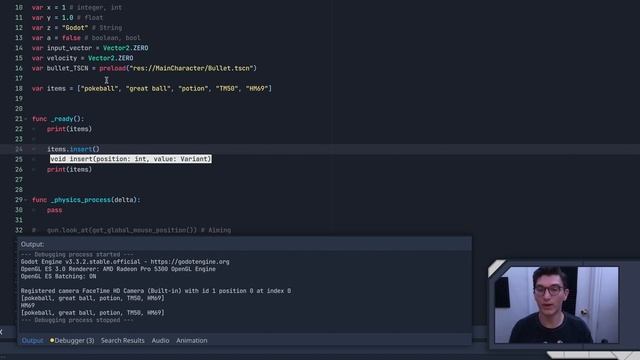Click the "HM69" string in items array

[x=258, y=88]
